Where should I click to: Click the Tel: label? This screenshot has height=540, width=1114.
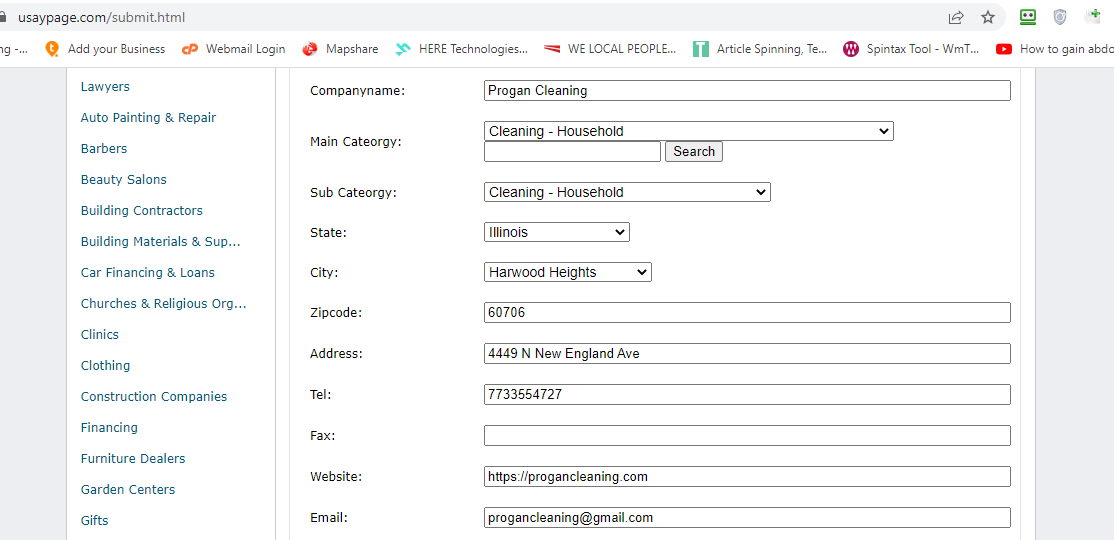tap(320, 394)
